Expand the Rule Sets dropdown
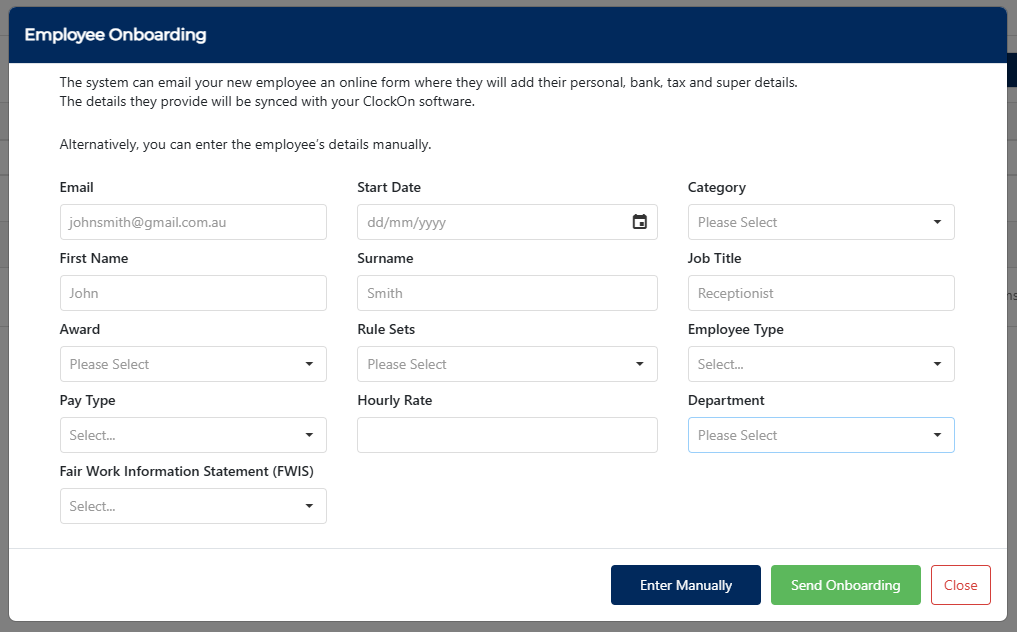 point(507,364)
